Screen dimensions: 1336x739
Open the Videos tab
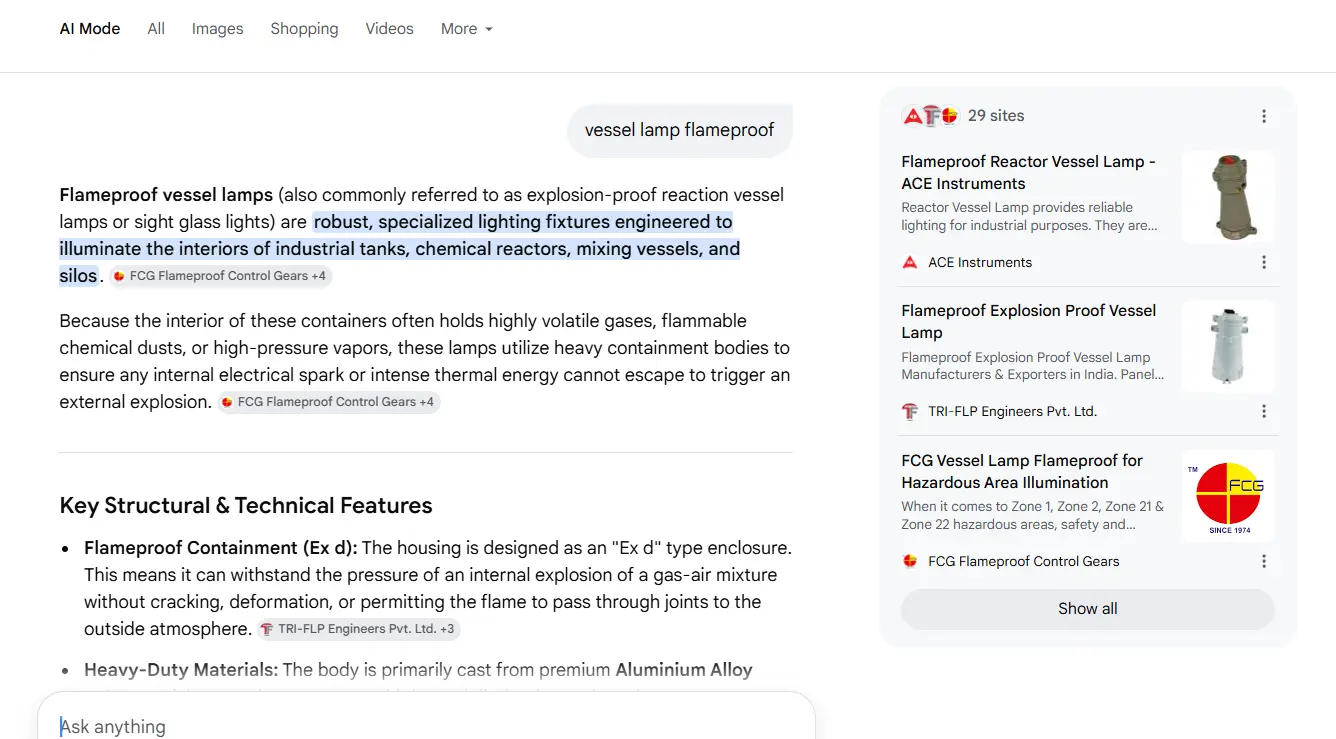[x=389, y=29]
